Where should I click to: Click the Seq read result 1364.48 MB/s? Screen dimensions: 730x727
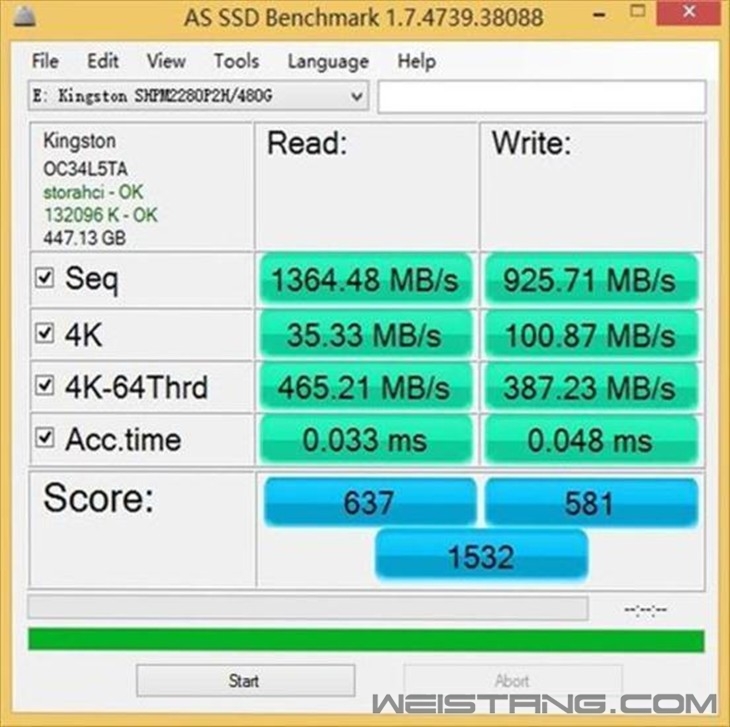365,280
